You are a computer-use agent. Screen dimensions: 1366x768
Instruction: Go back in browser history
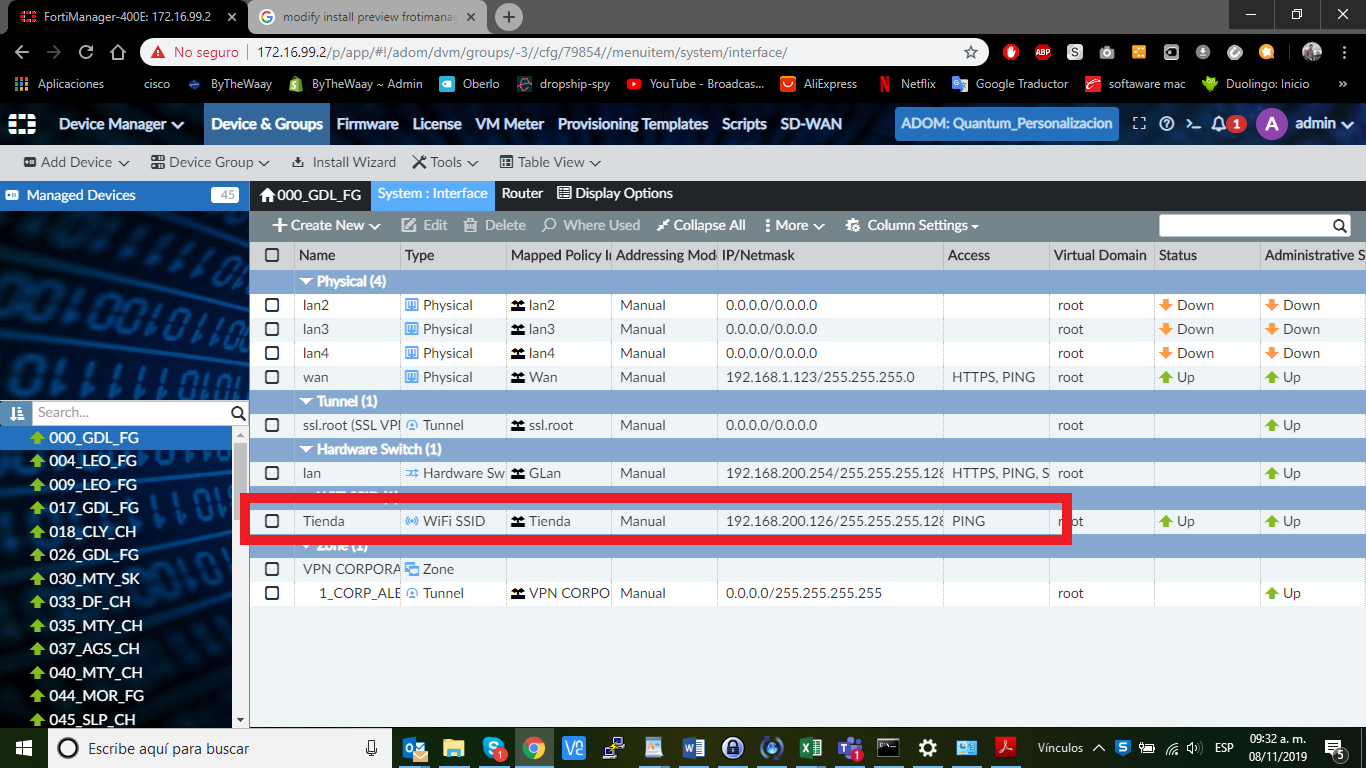pyautogui.click(x=22, y=52)
